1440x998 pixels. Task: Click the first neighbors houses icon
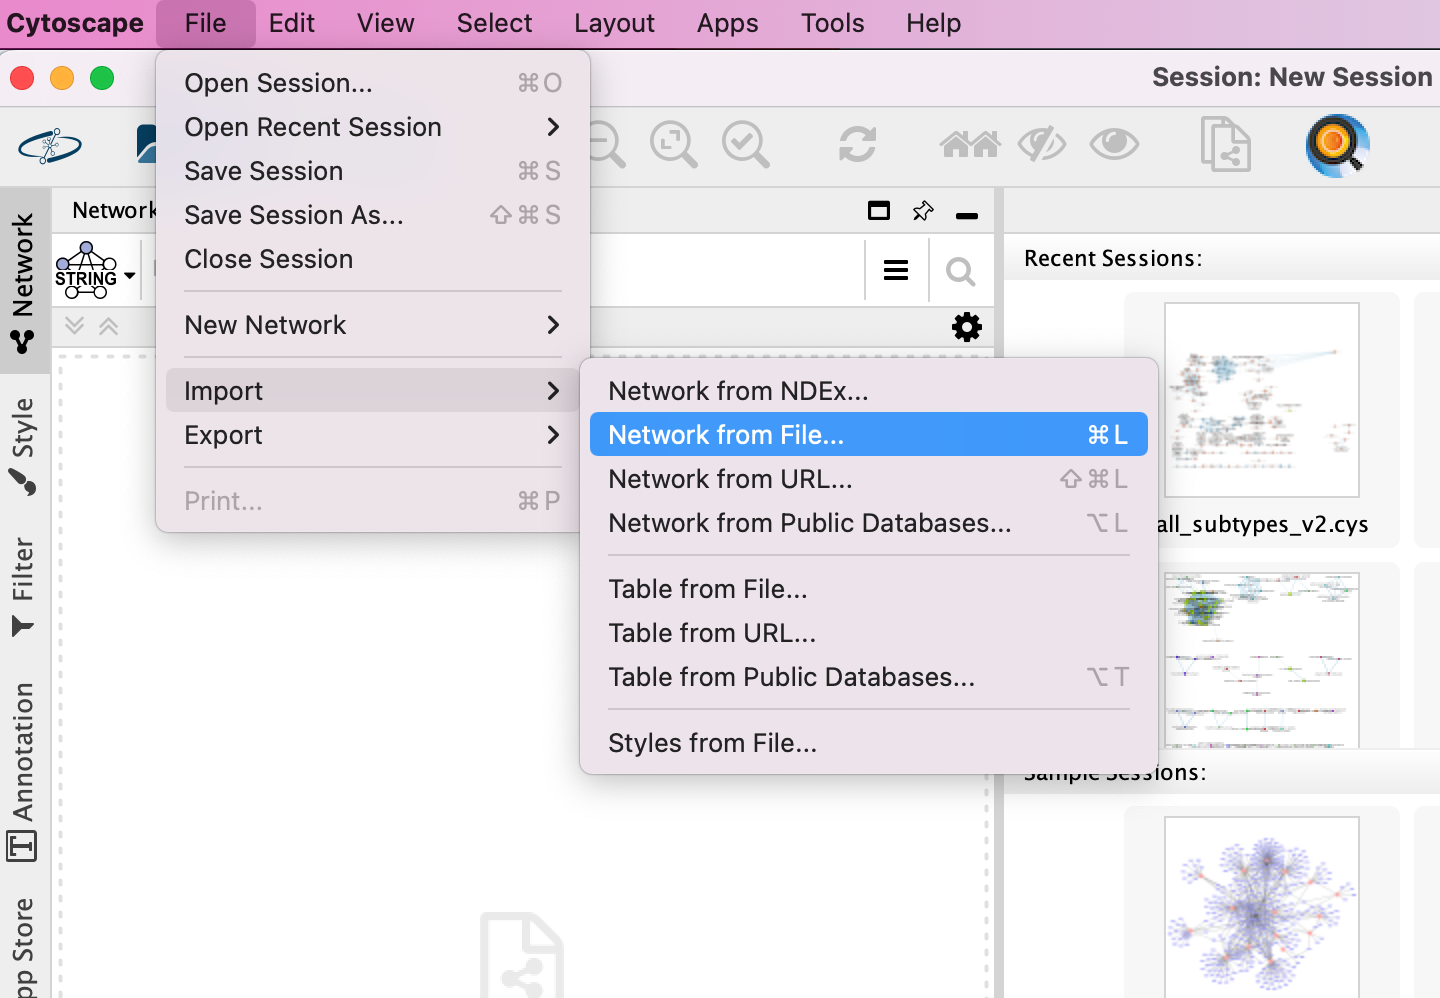coord(969,145)
